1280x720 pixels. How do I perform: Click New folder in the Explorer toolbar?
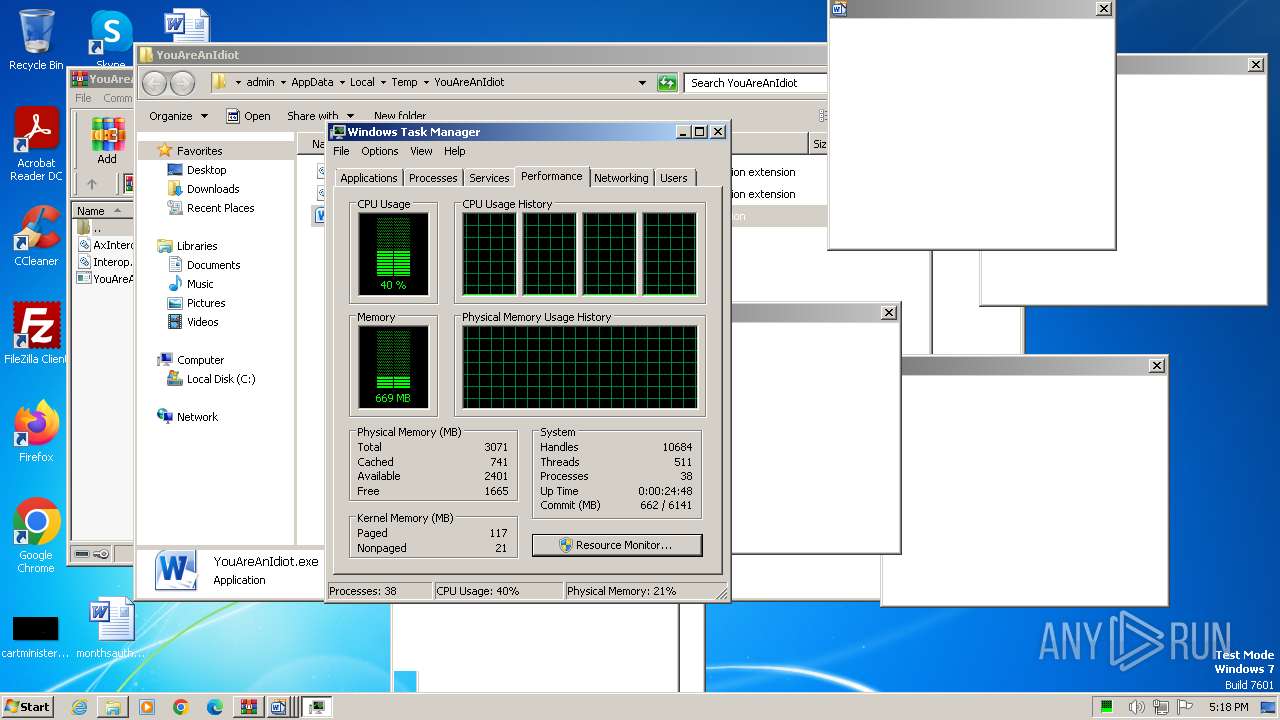[x=399, y=116]
